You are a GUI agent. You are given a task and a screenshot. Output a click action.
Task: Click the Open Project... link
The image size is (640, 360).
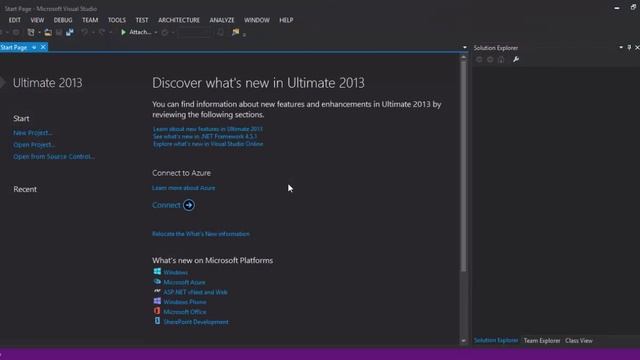pos(34,144)
